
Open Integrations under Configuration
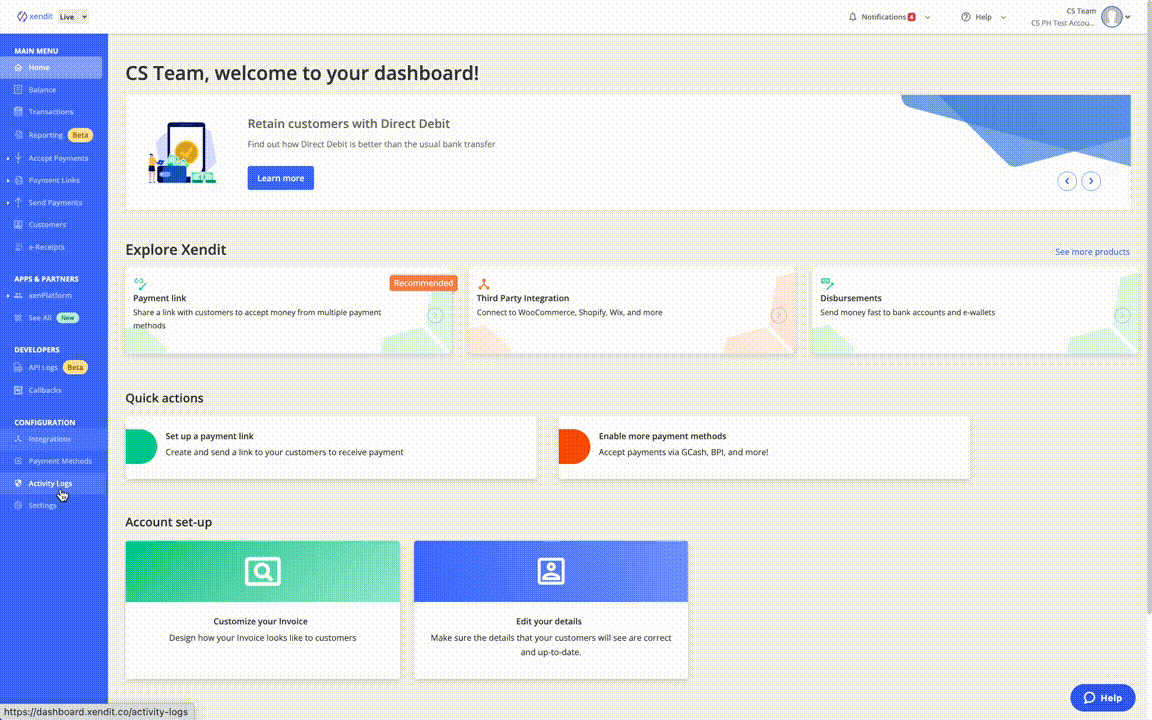tap(51, 439)
